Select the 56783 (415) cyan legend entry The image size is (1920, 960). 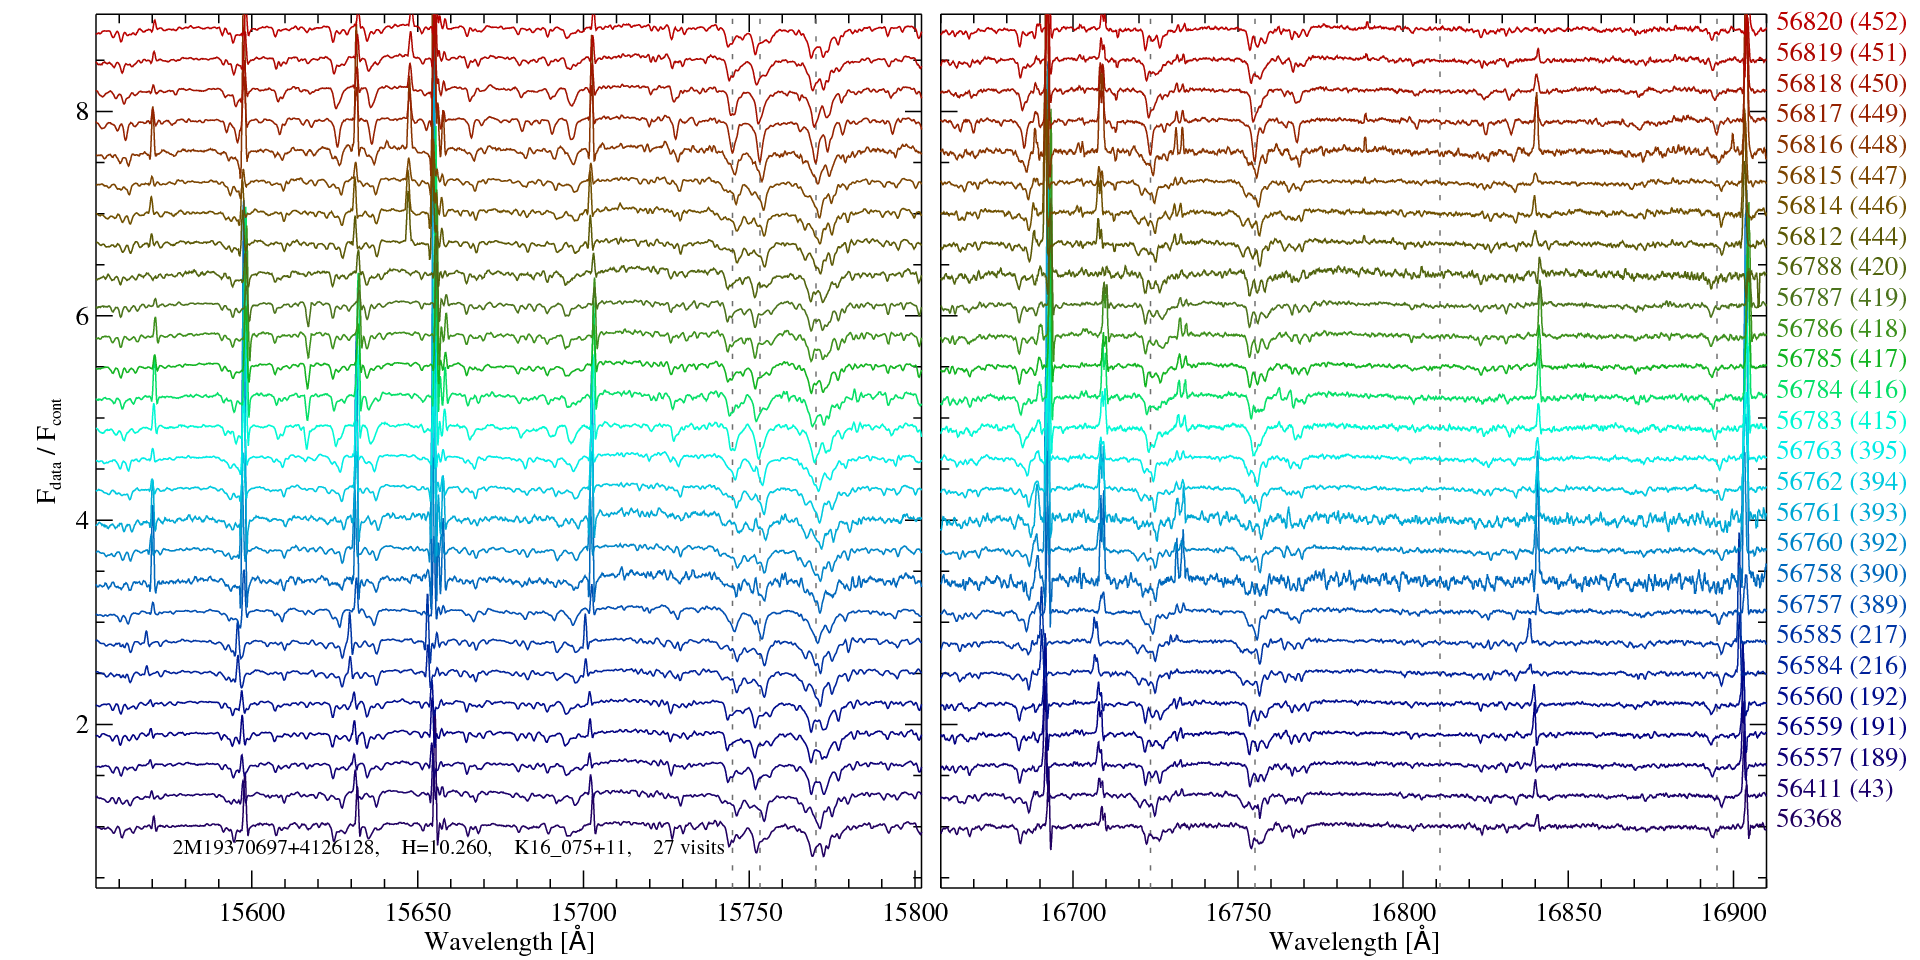pos(1840,420)
